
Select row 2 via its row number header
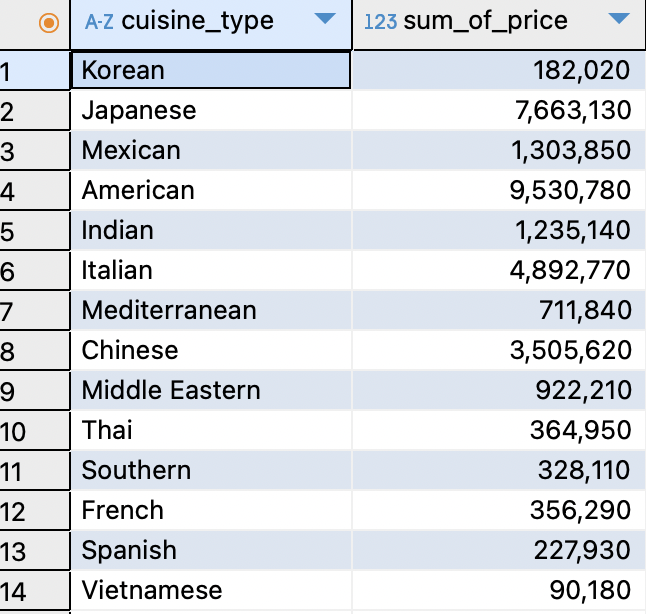(35, 110)
